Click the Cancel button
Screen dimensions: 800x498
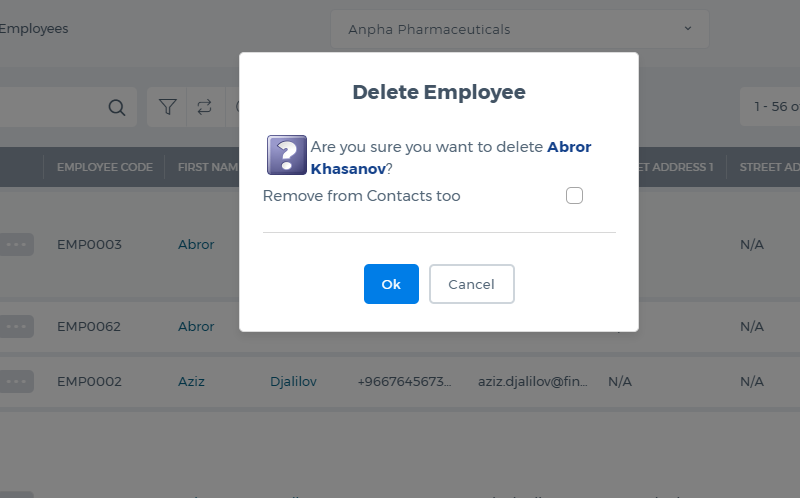pyautogui.click(x=471, y=284)
